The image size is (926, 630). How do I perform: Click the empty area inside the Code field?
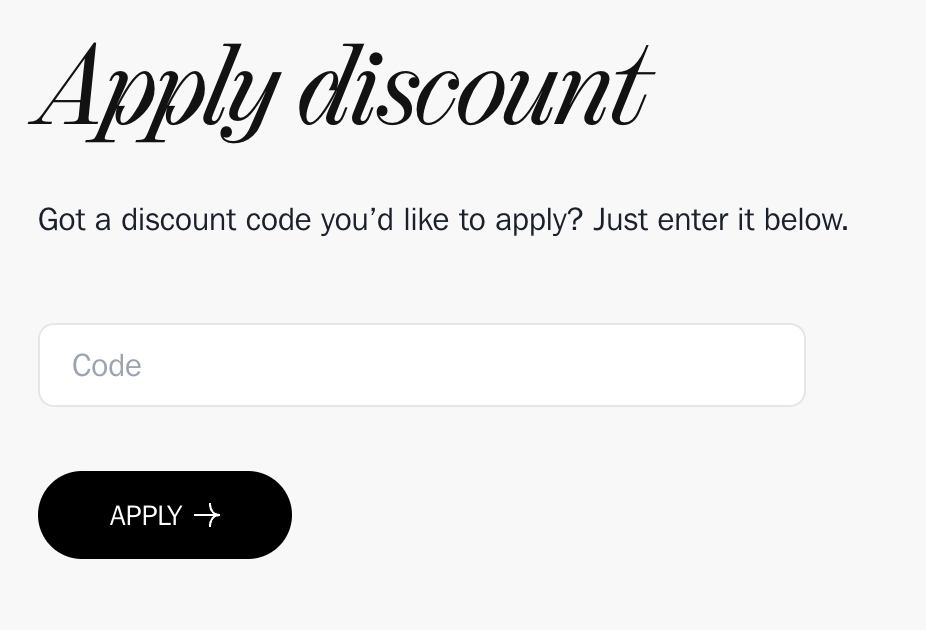click(x=472, y=365)
